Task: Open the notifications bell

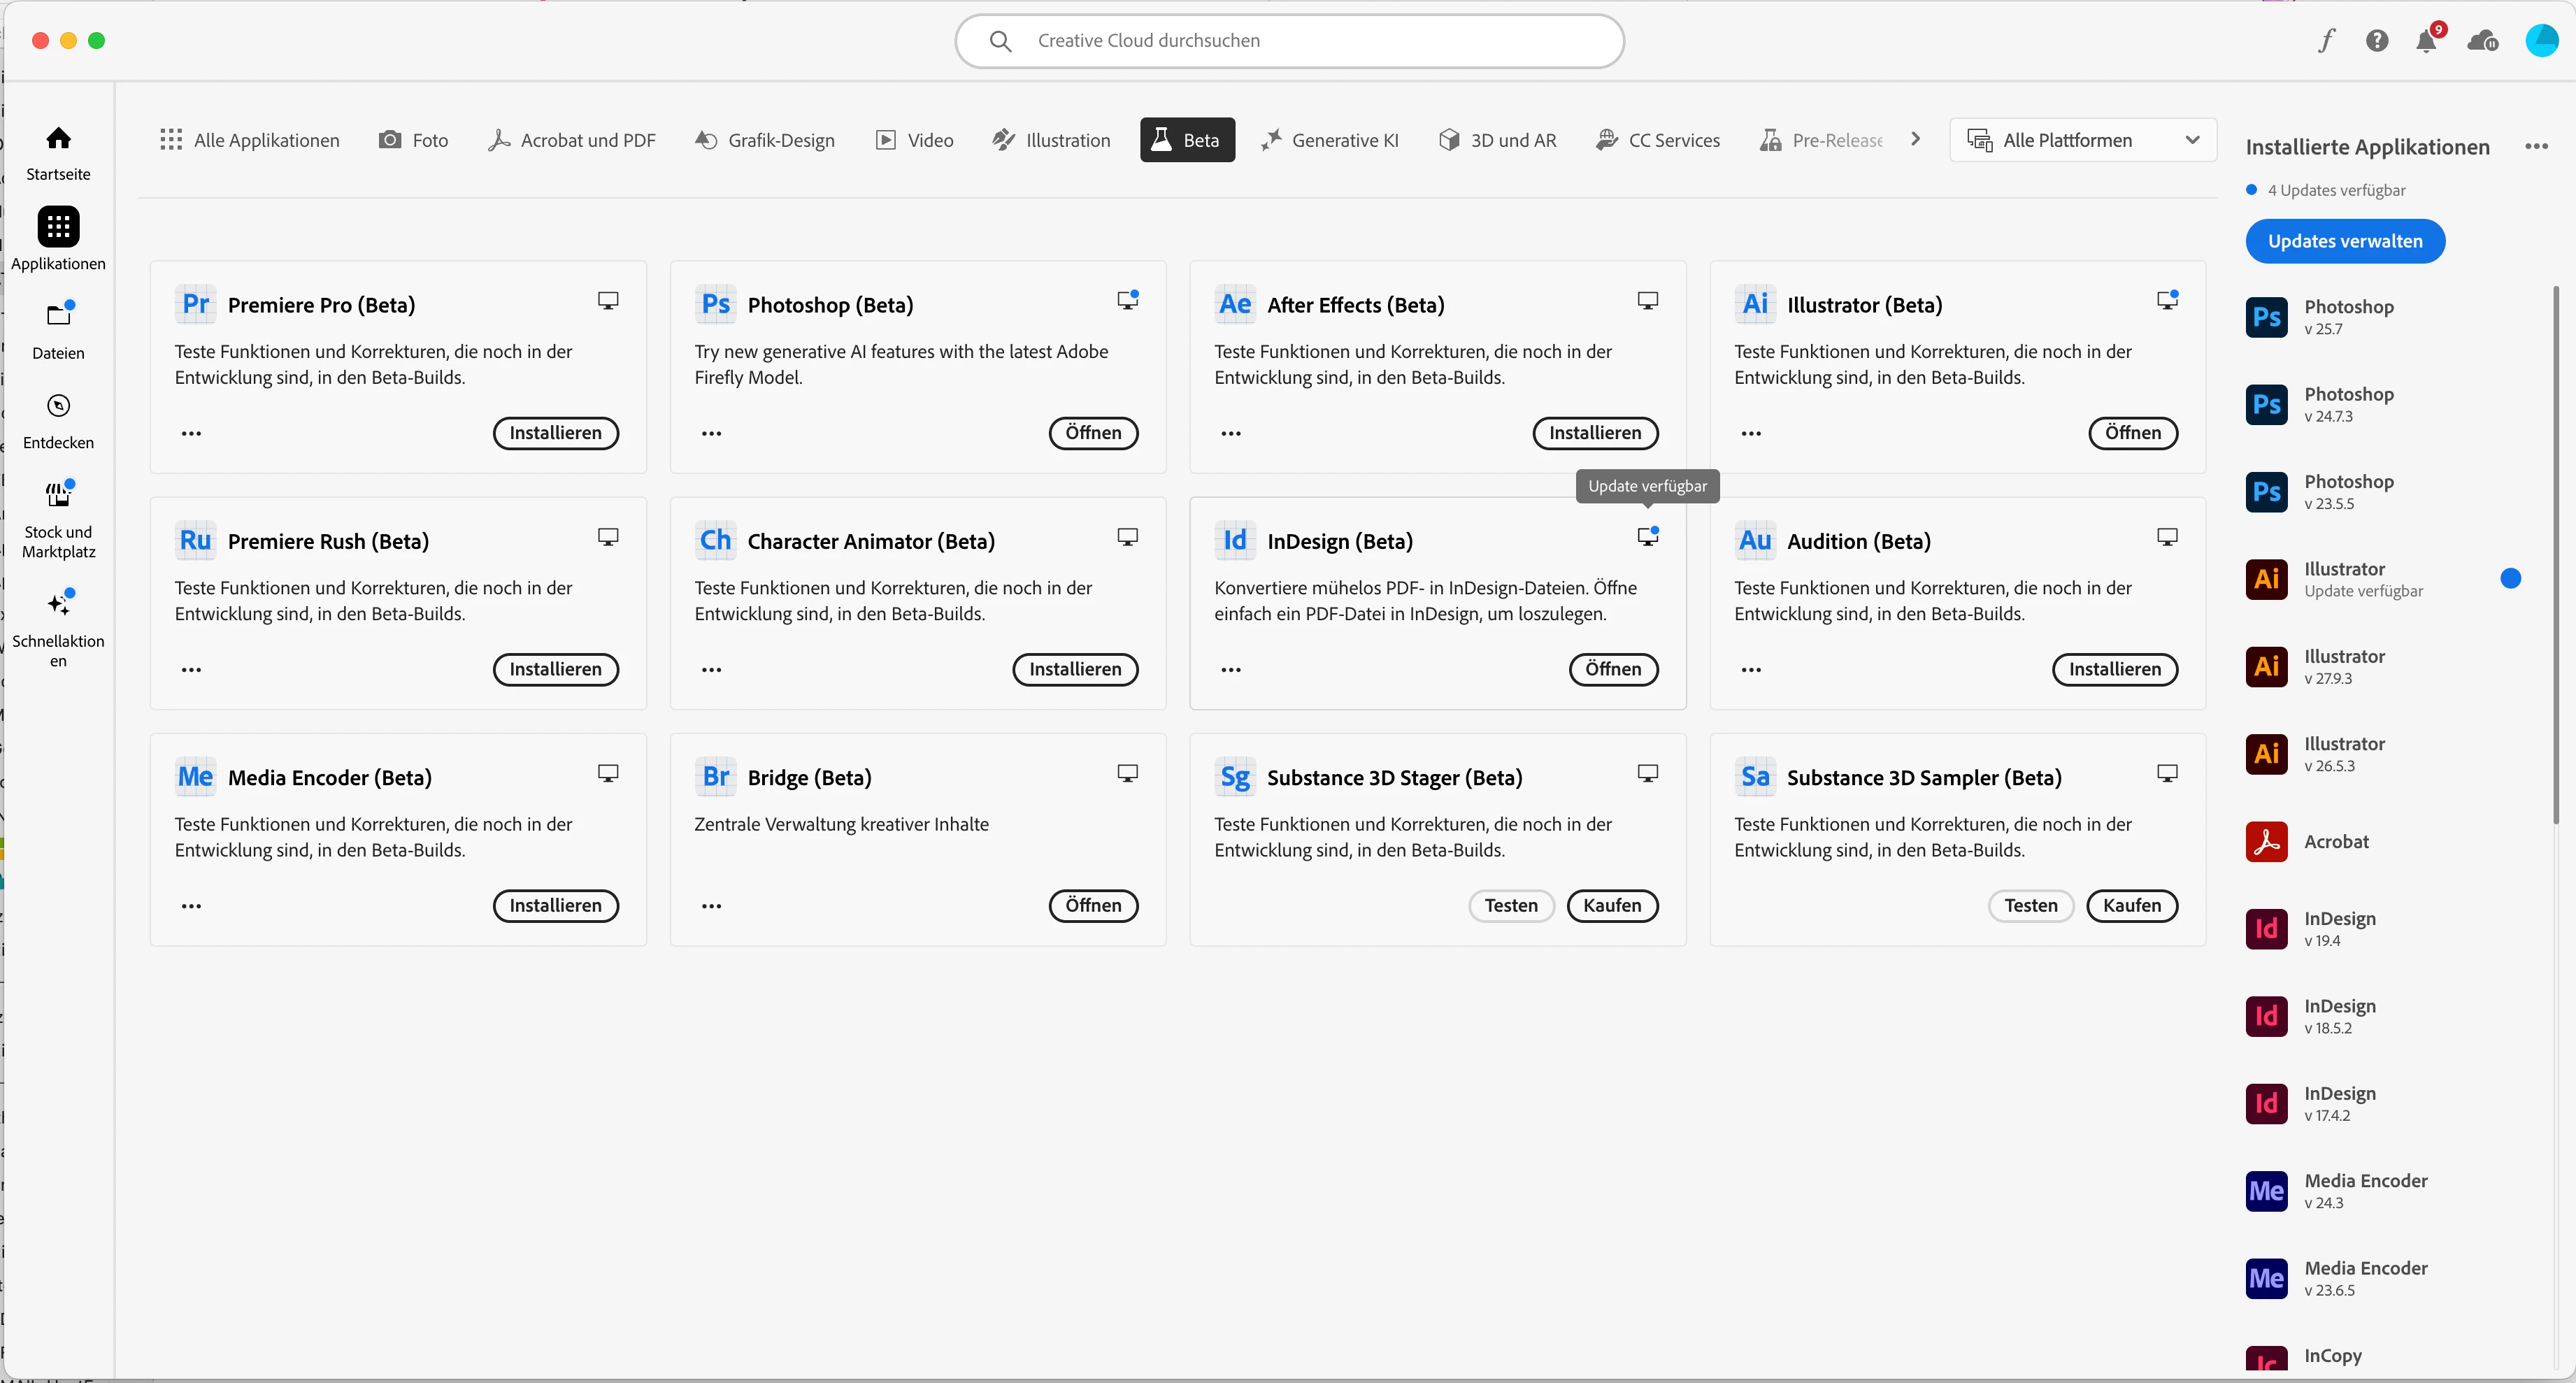Action: point(2426,41)
